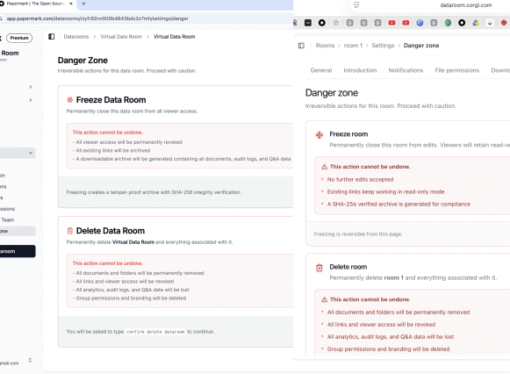Toggle the sidebar panel icon in Papermark window
Image resolution: width=510 pixels, height=374 pixels.
click(x=51, y=37)
